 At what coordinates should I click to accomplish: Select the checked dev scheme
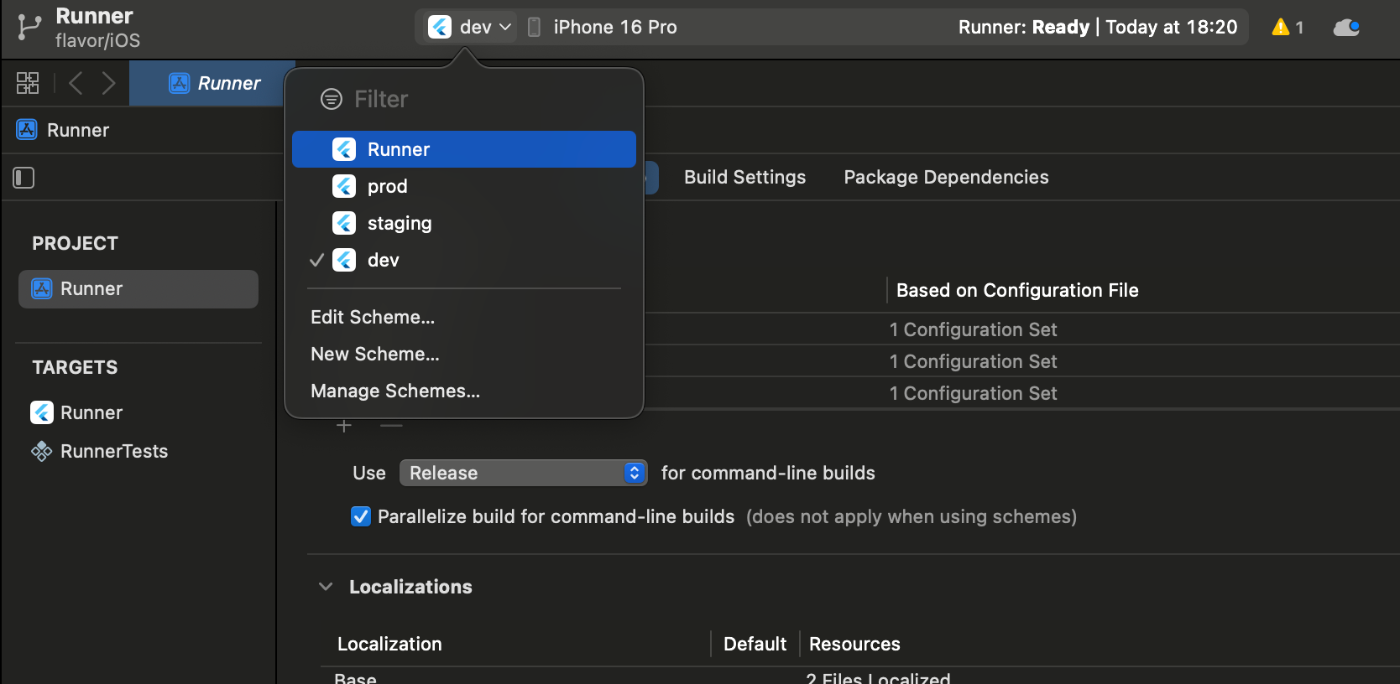point(464,261)
